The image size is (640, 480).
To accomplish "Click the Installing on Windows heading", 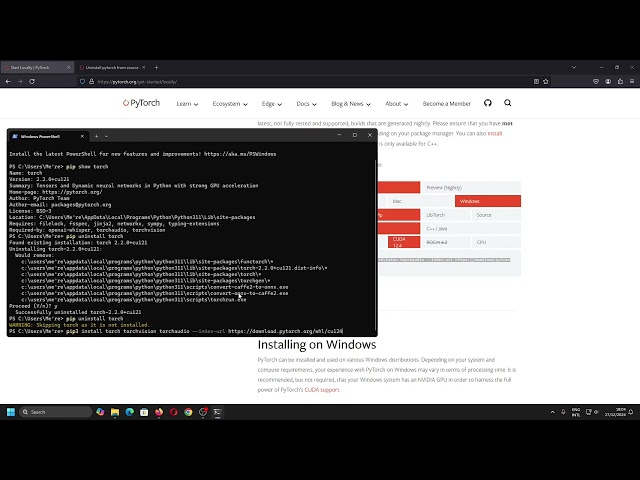I will (x=317, y=344).
